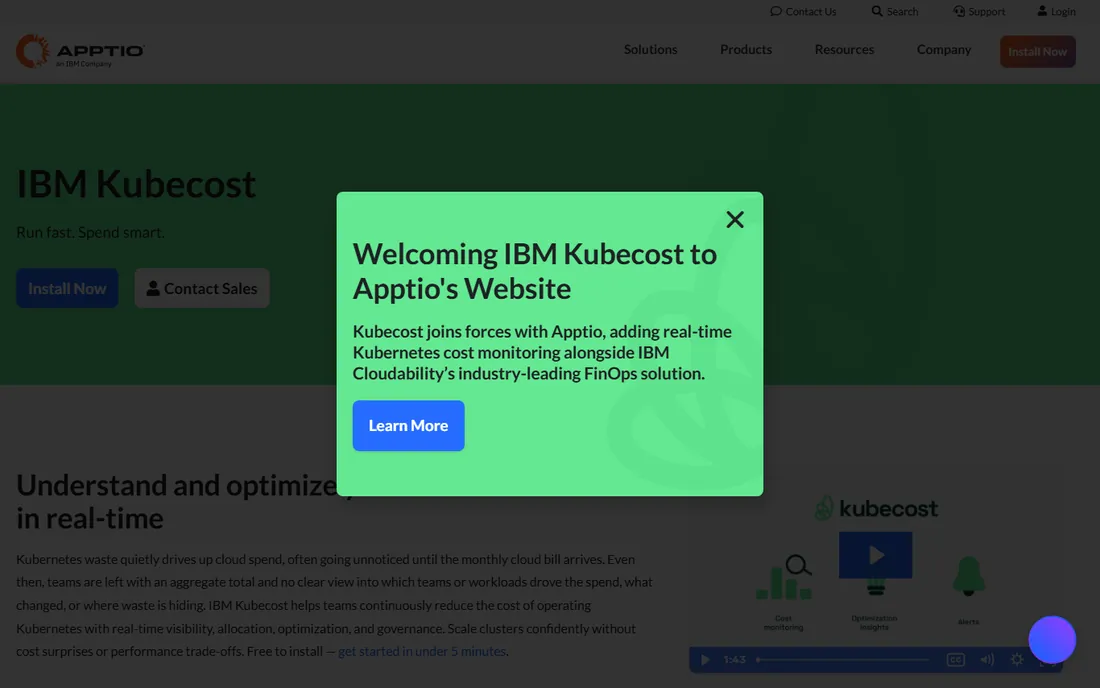Viewport: 1100px width, 688px height.
Task: Close the Welcoming IBM Kubecost popup
Action: pos(735,220)
